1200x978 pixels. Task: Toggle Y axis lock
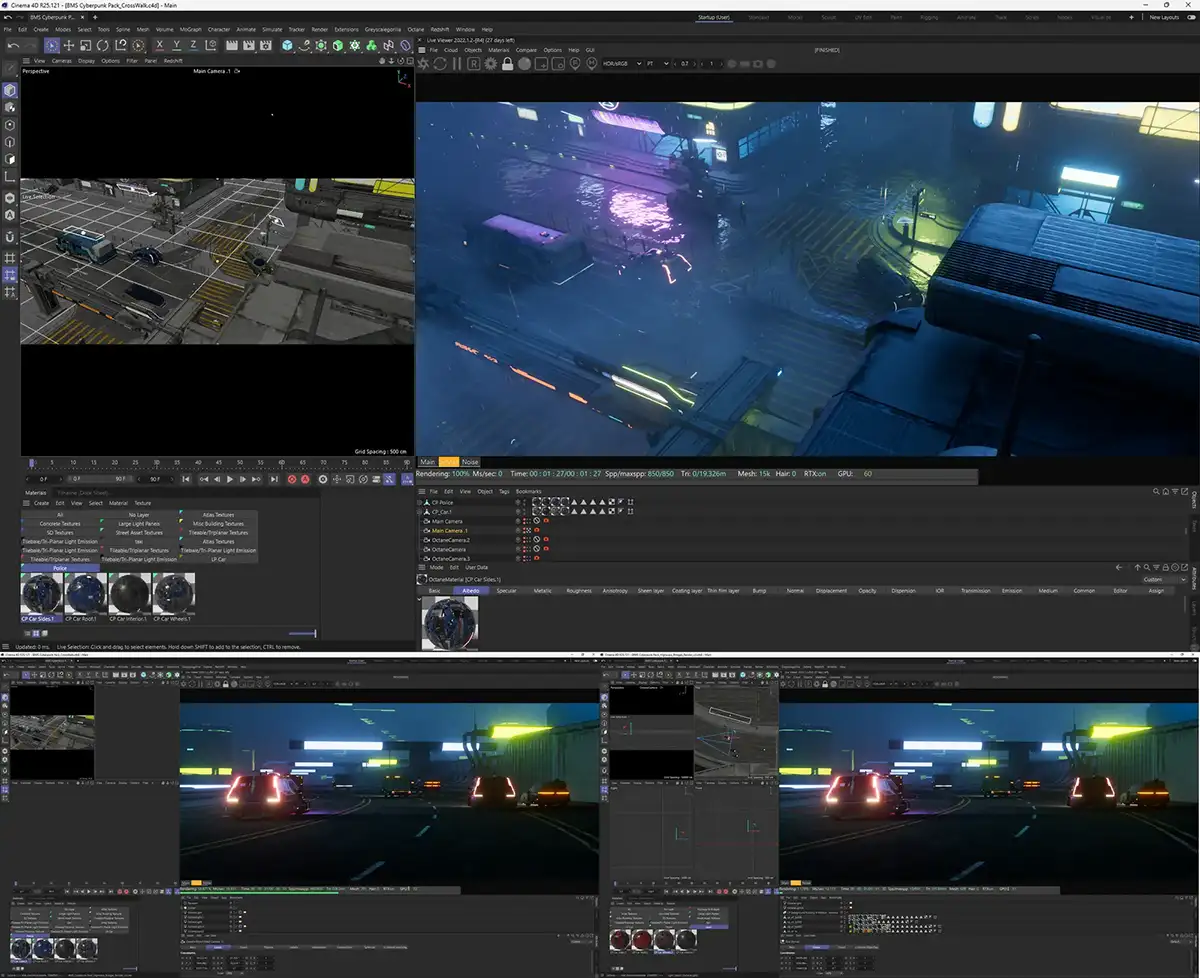tap(176, 45)
